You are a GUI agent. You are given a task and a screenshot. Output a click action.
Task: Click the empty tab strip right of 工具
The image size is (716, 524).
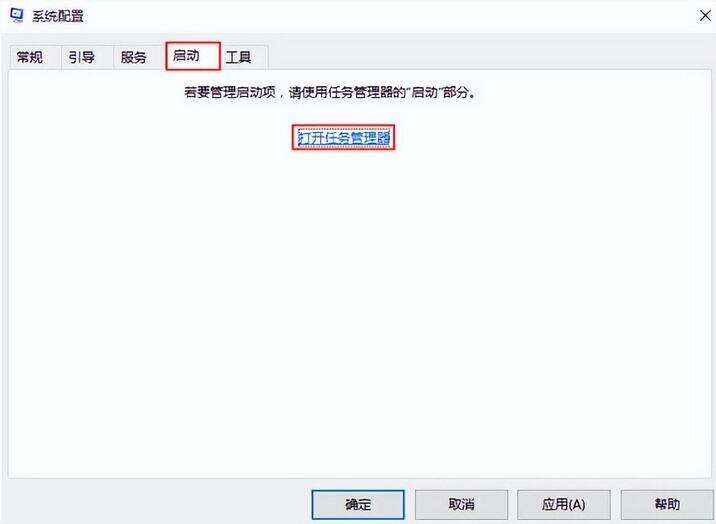click(489, 57)
